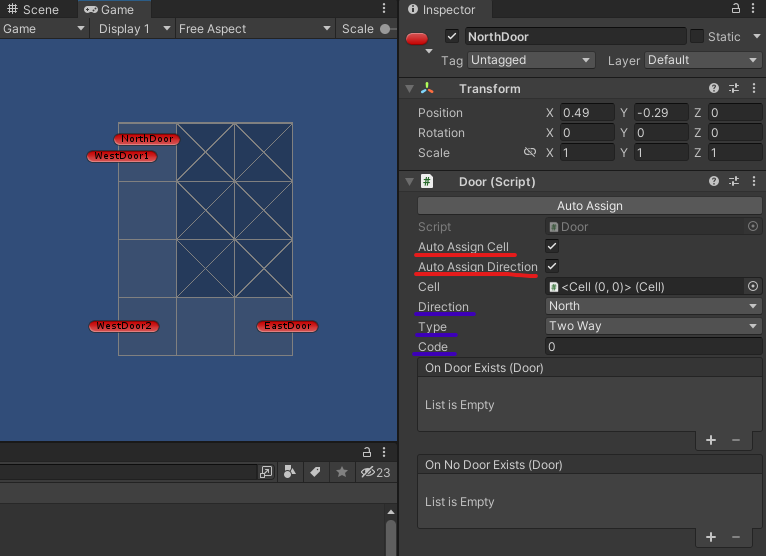Open Door script presets
Screen dimensions: 766x556
coord(734,181)
